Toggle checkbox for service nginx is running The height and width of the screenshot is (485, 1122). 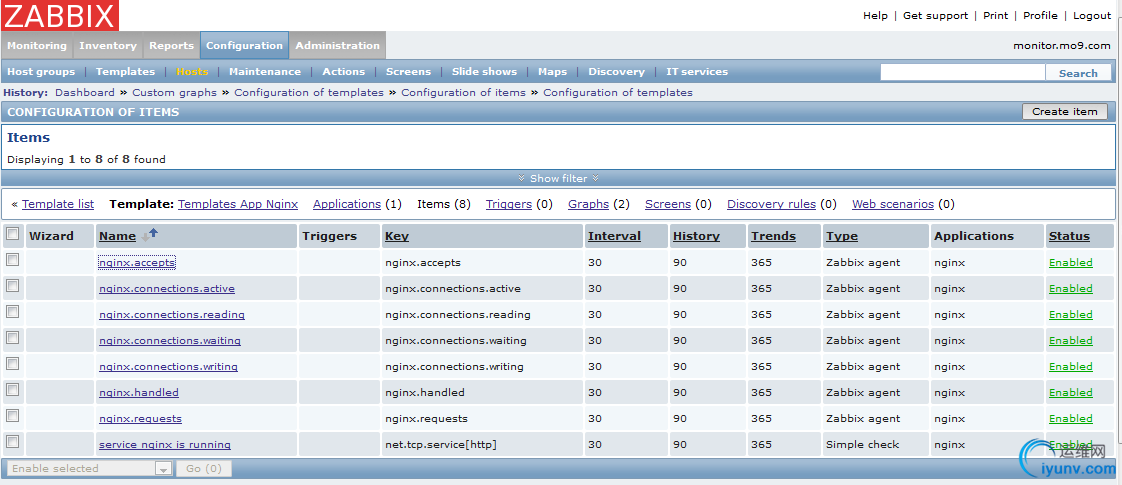13,441
